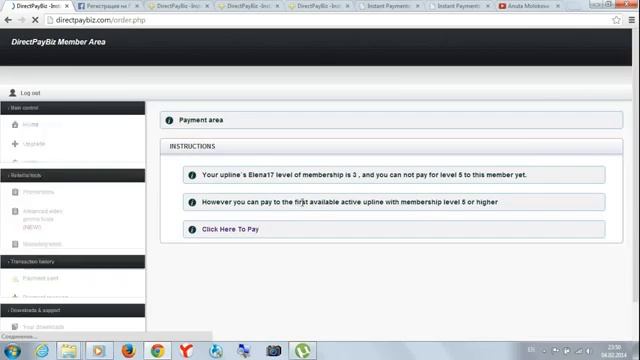Click the icon beside Your downloads

pyautogui.click(x=15, y=327)
